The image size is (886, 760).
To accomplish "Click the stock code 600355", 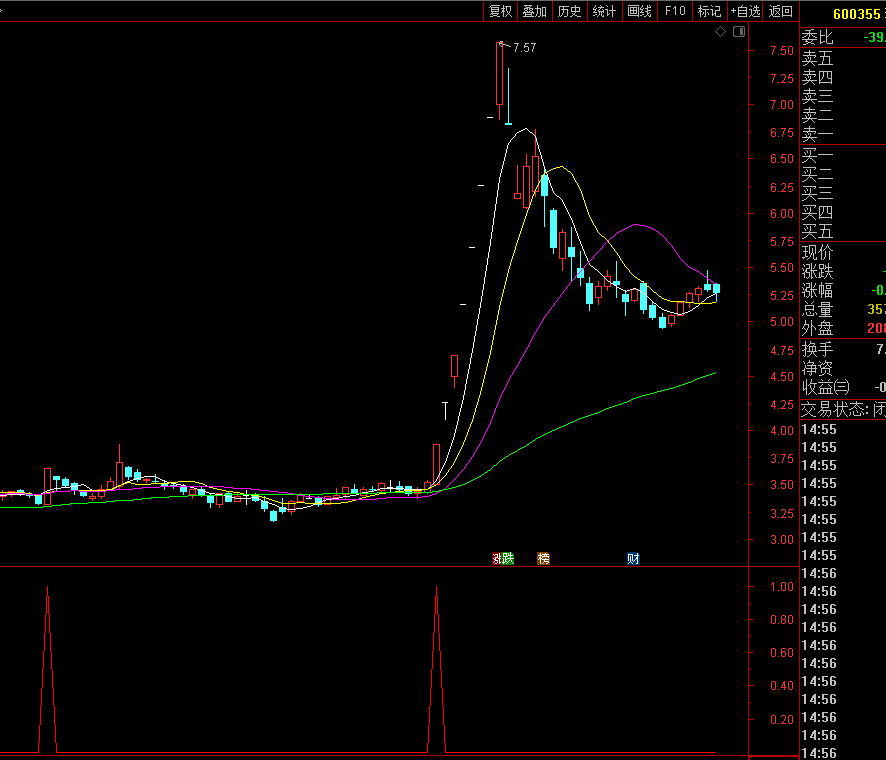I will pos(857,14).
